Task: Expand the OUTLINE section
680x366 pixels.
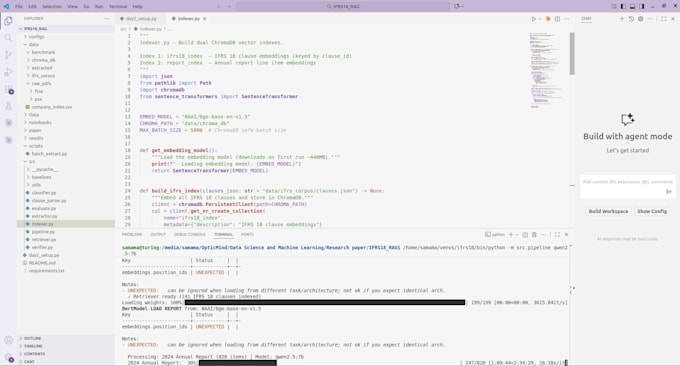Action: pyautogui.click(x=32, y=338)
